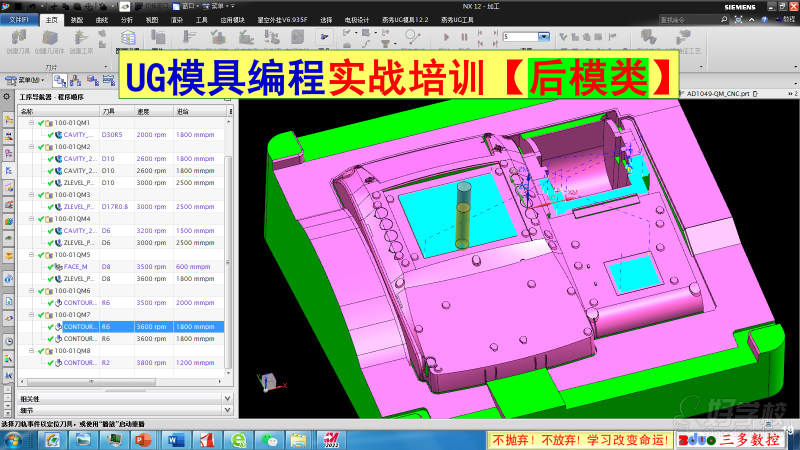Open the 文件 file menu
Screen dimensions: 800x450
click(x=20, y=19)
